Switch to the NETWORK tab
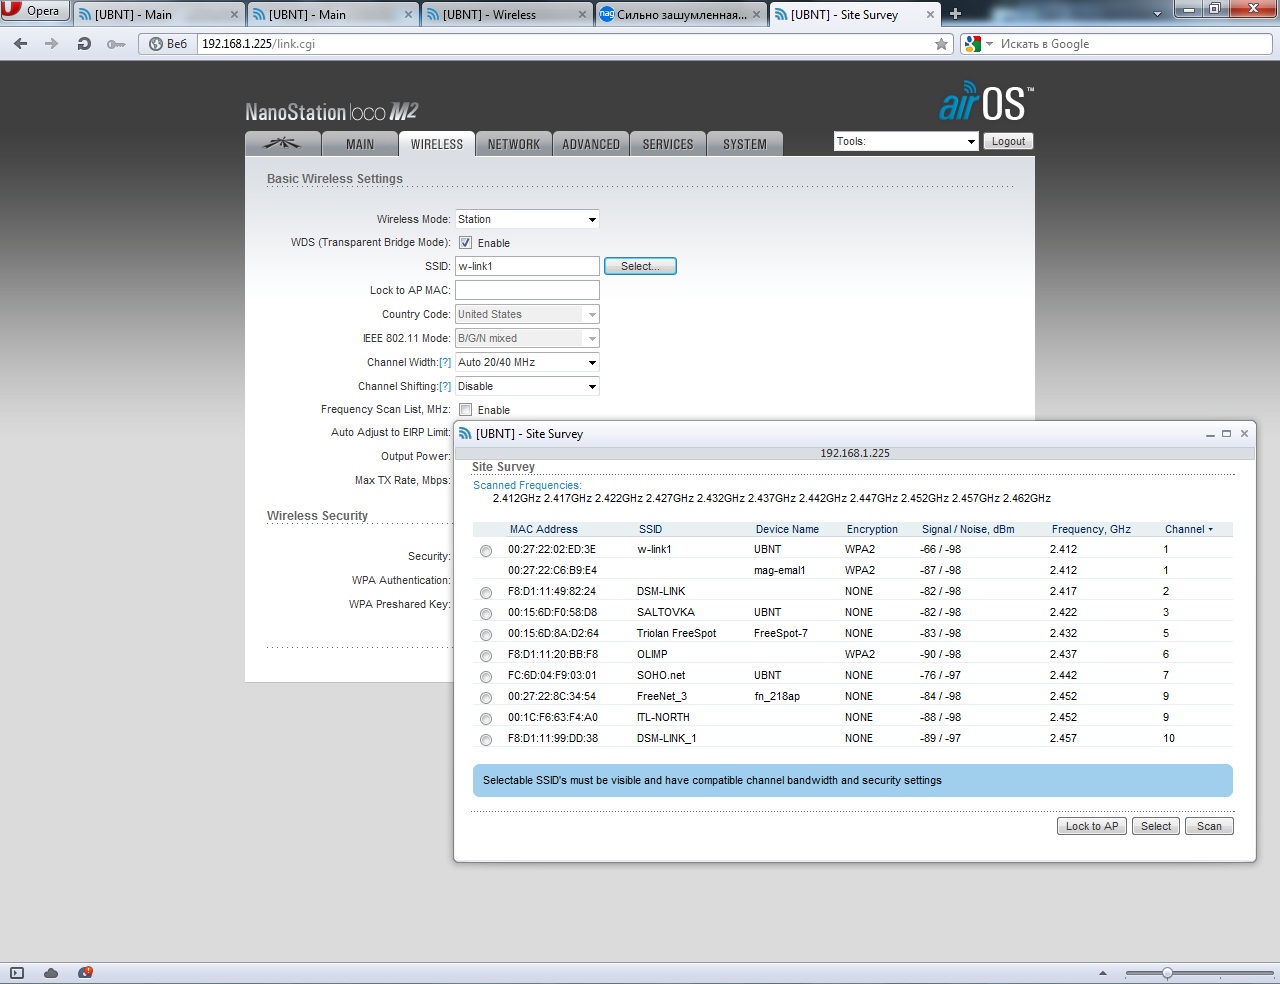Screen dimensions: 1280x984 point(513,144)
